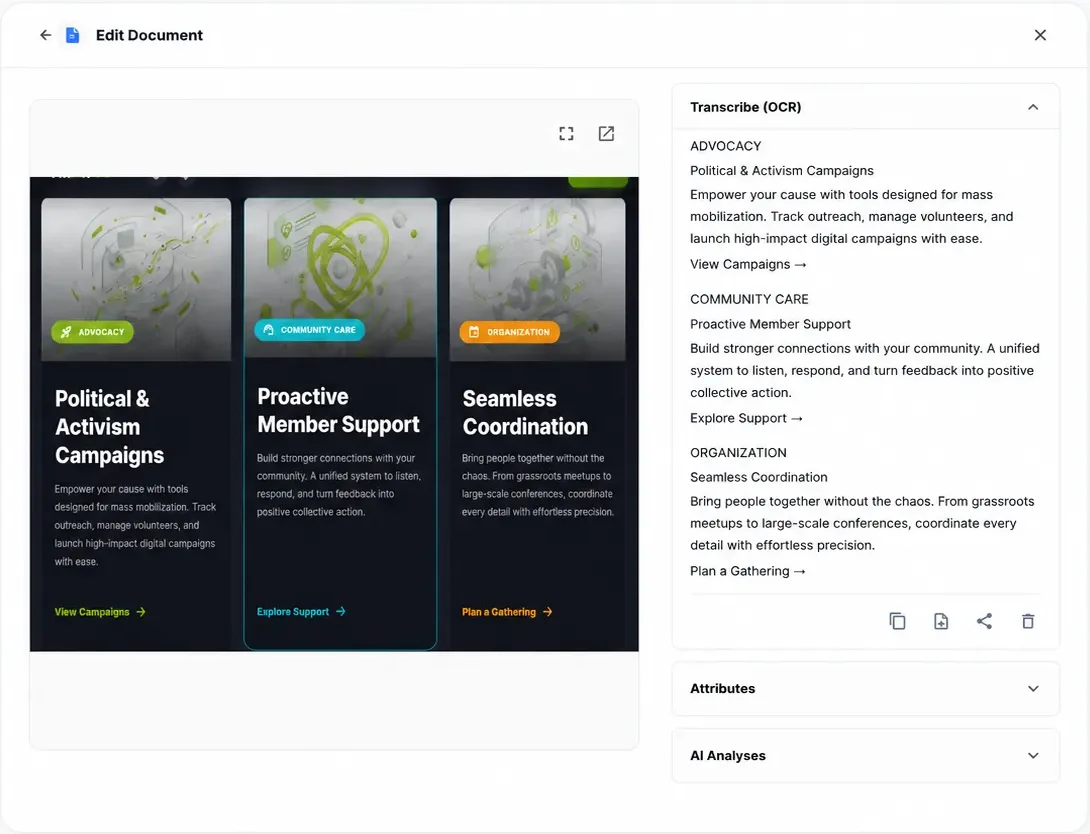Close the Edit Document dialog
This screenshot has width=1090, height=834.
coord(1040,35)
